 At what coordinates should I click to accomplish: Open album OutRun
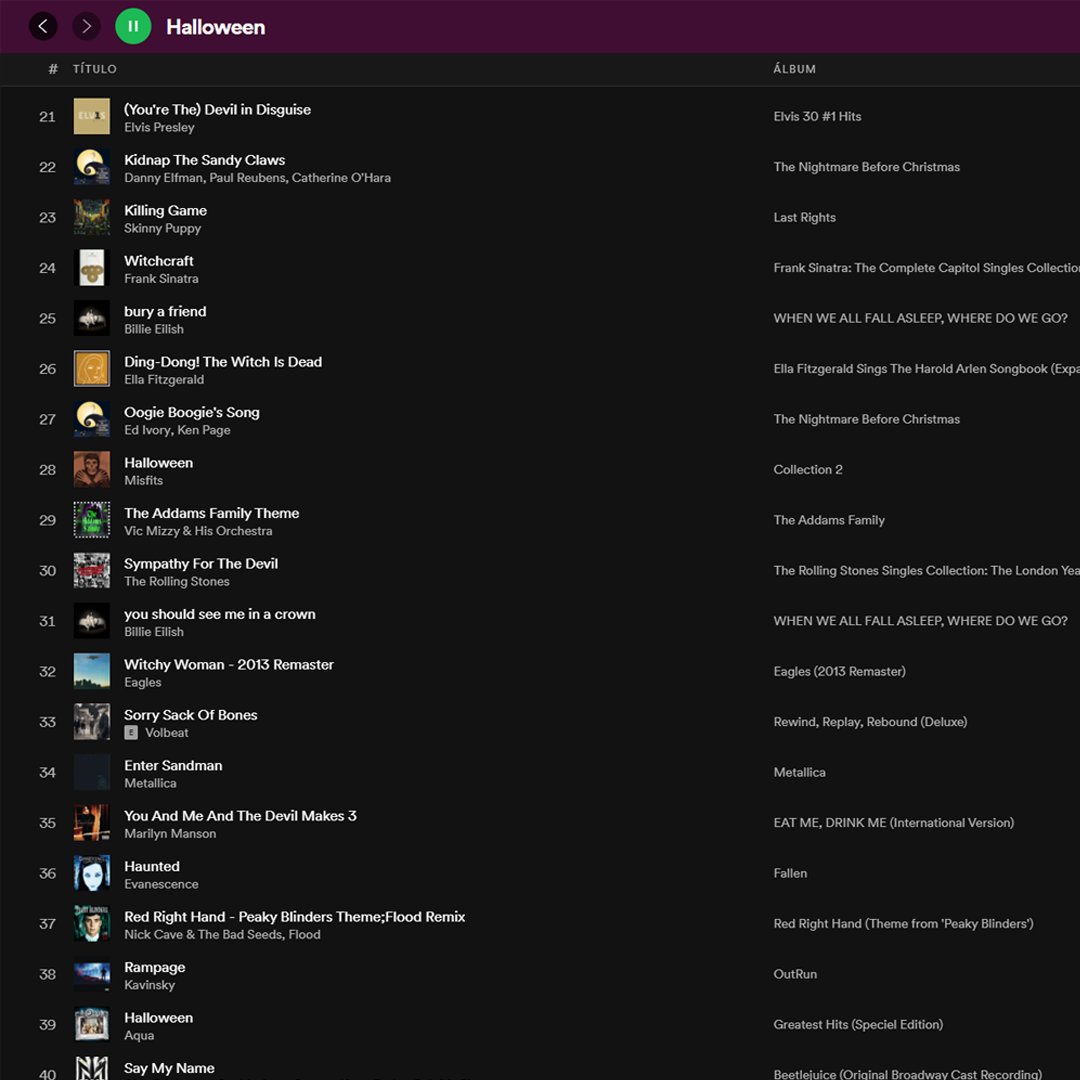(795, 973)
